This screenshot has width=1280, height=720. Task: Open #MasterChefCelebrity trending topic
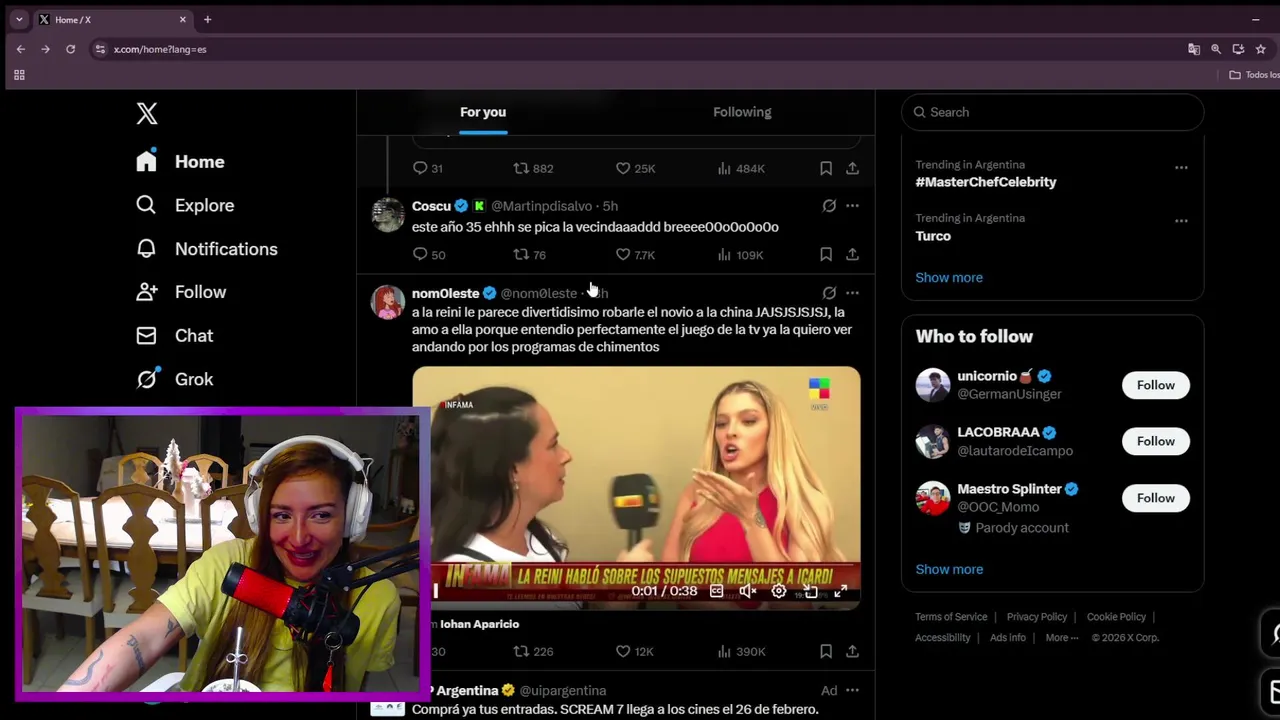click(986, 182)
